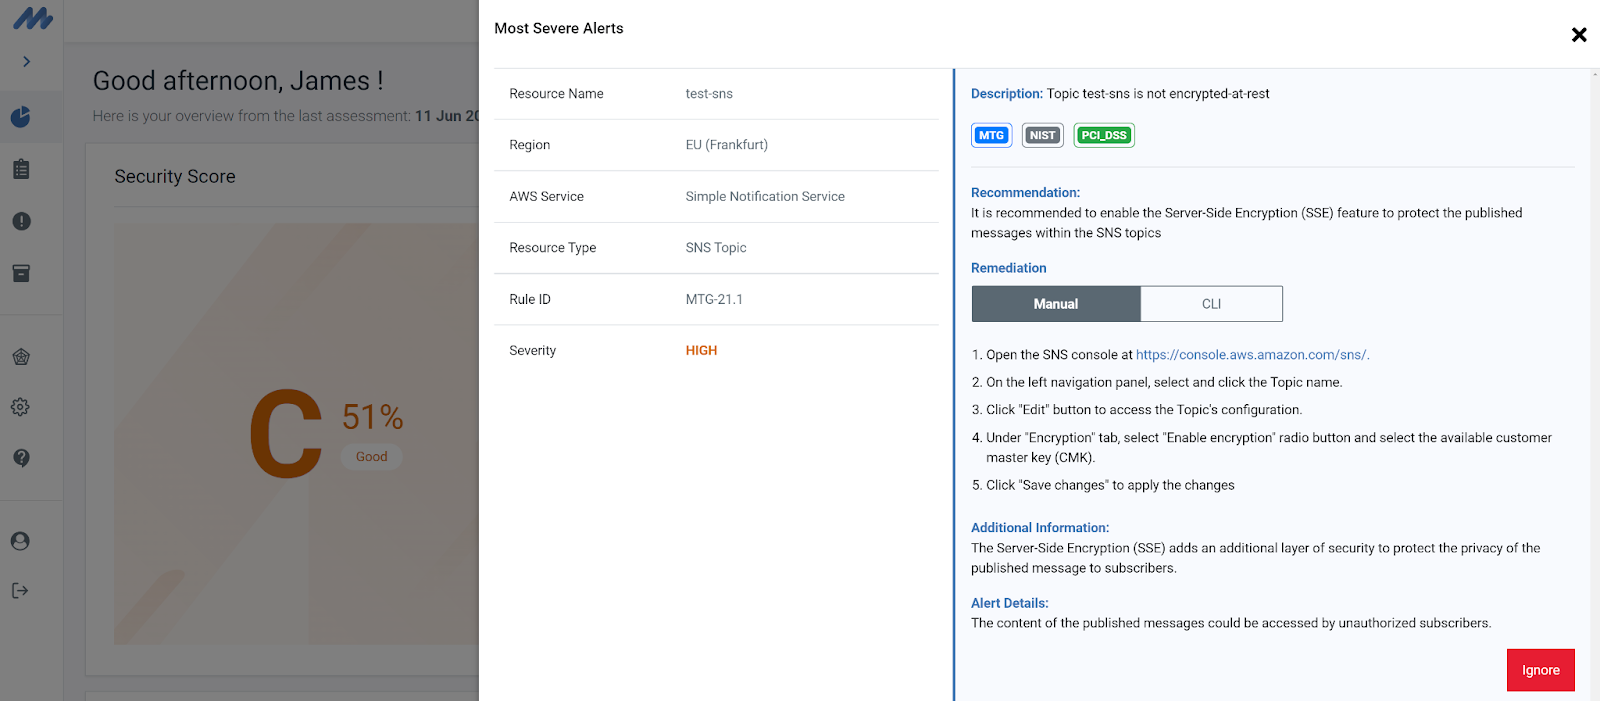Switch to the CLI remediation tab

coord(1211,304)
